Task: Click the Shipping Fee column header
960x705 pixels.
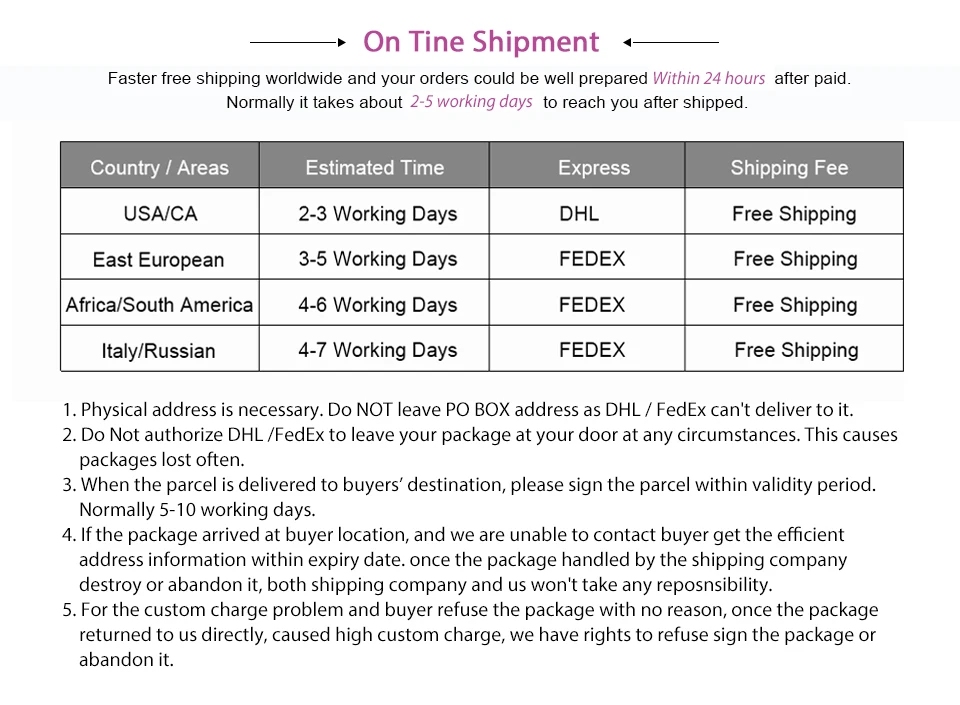Action: 794,165
